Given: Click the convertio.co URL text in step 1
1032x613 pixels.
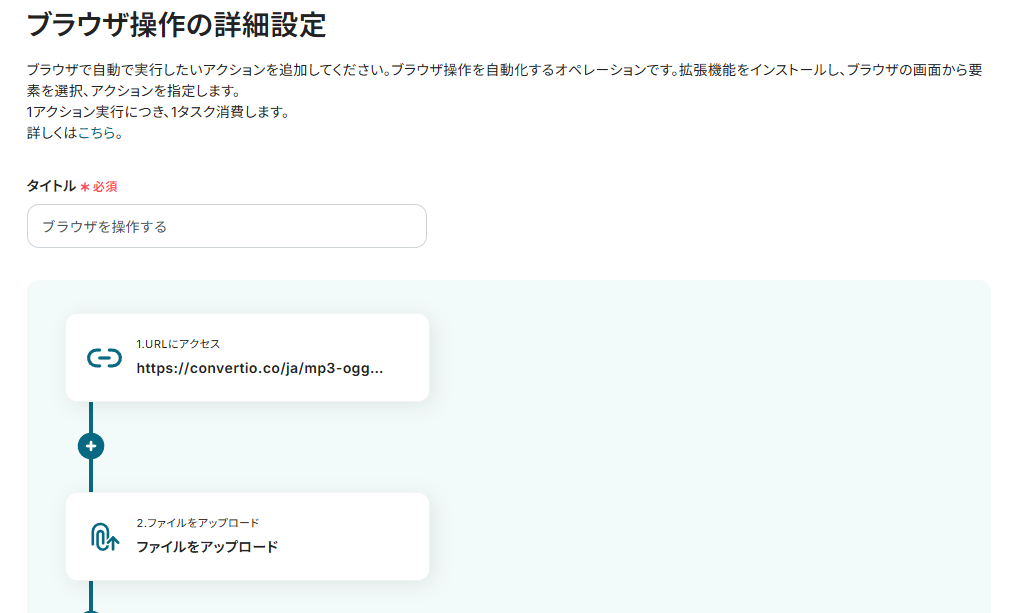Looking at the screenshot, I should tap(260, 367).
